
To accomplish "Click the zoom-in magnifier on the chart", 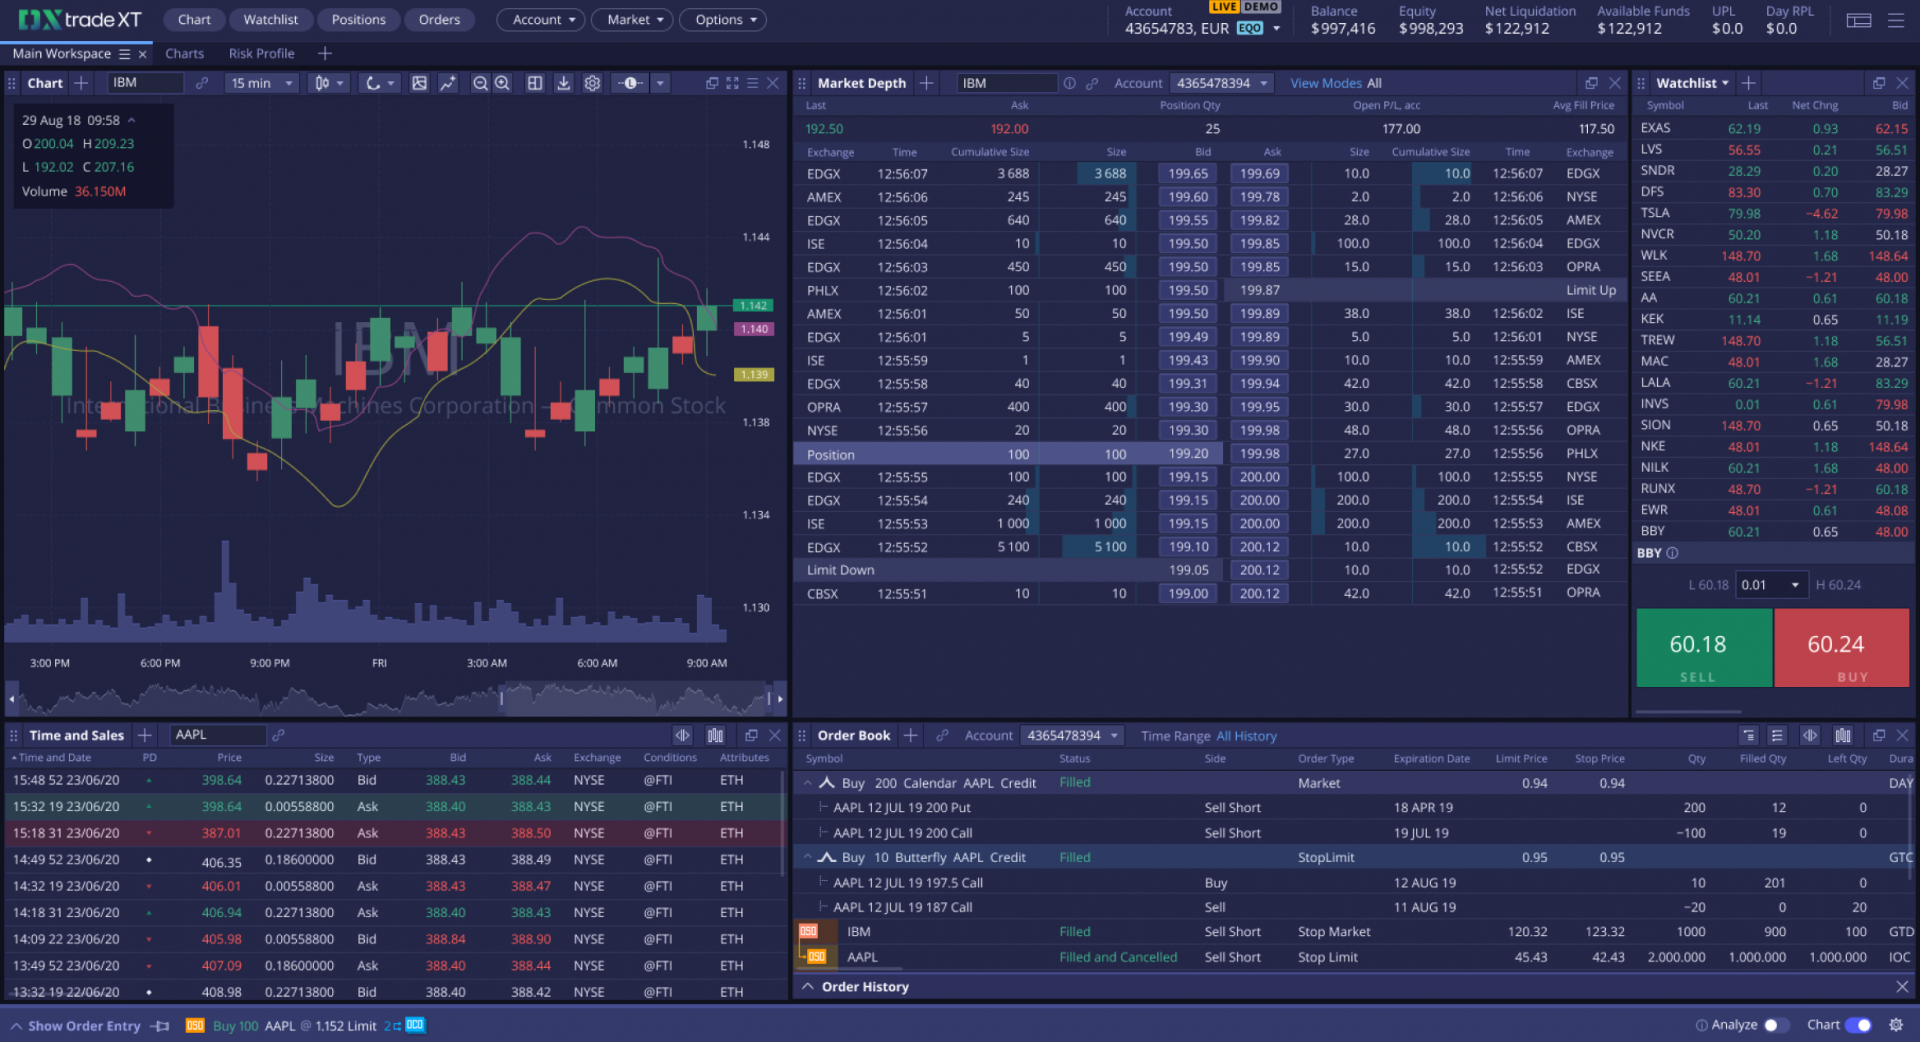I will [502, 83].
